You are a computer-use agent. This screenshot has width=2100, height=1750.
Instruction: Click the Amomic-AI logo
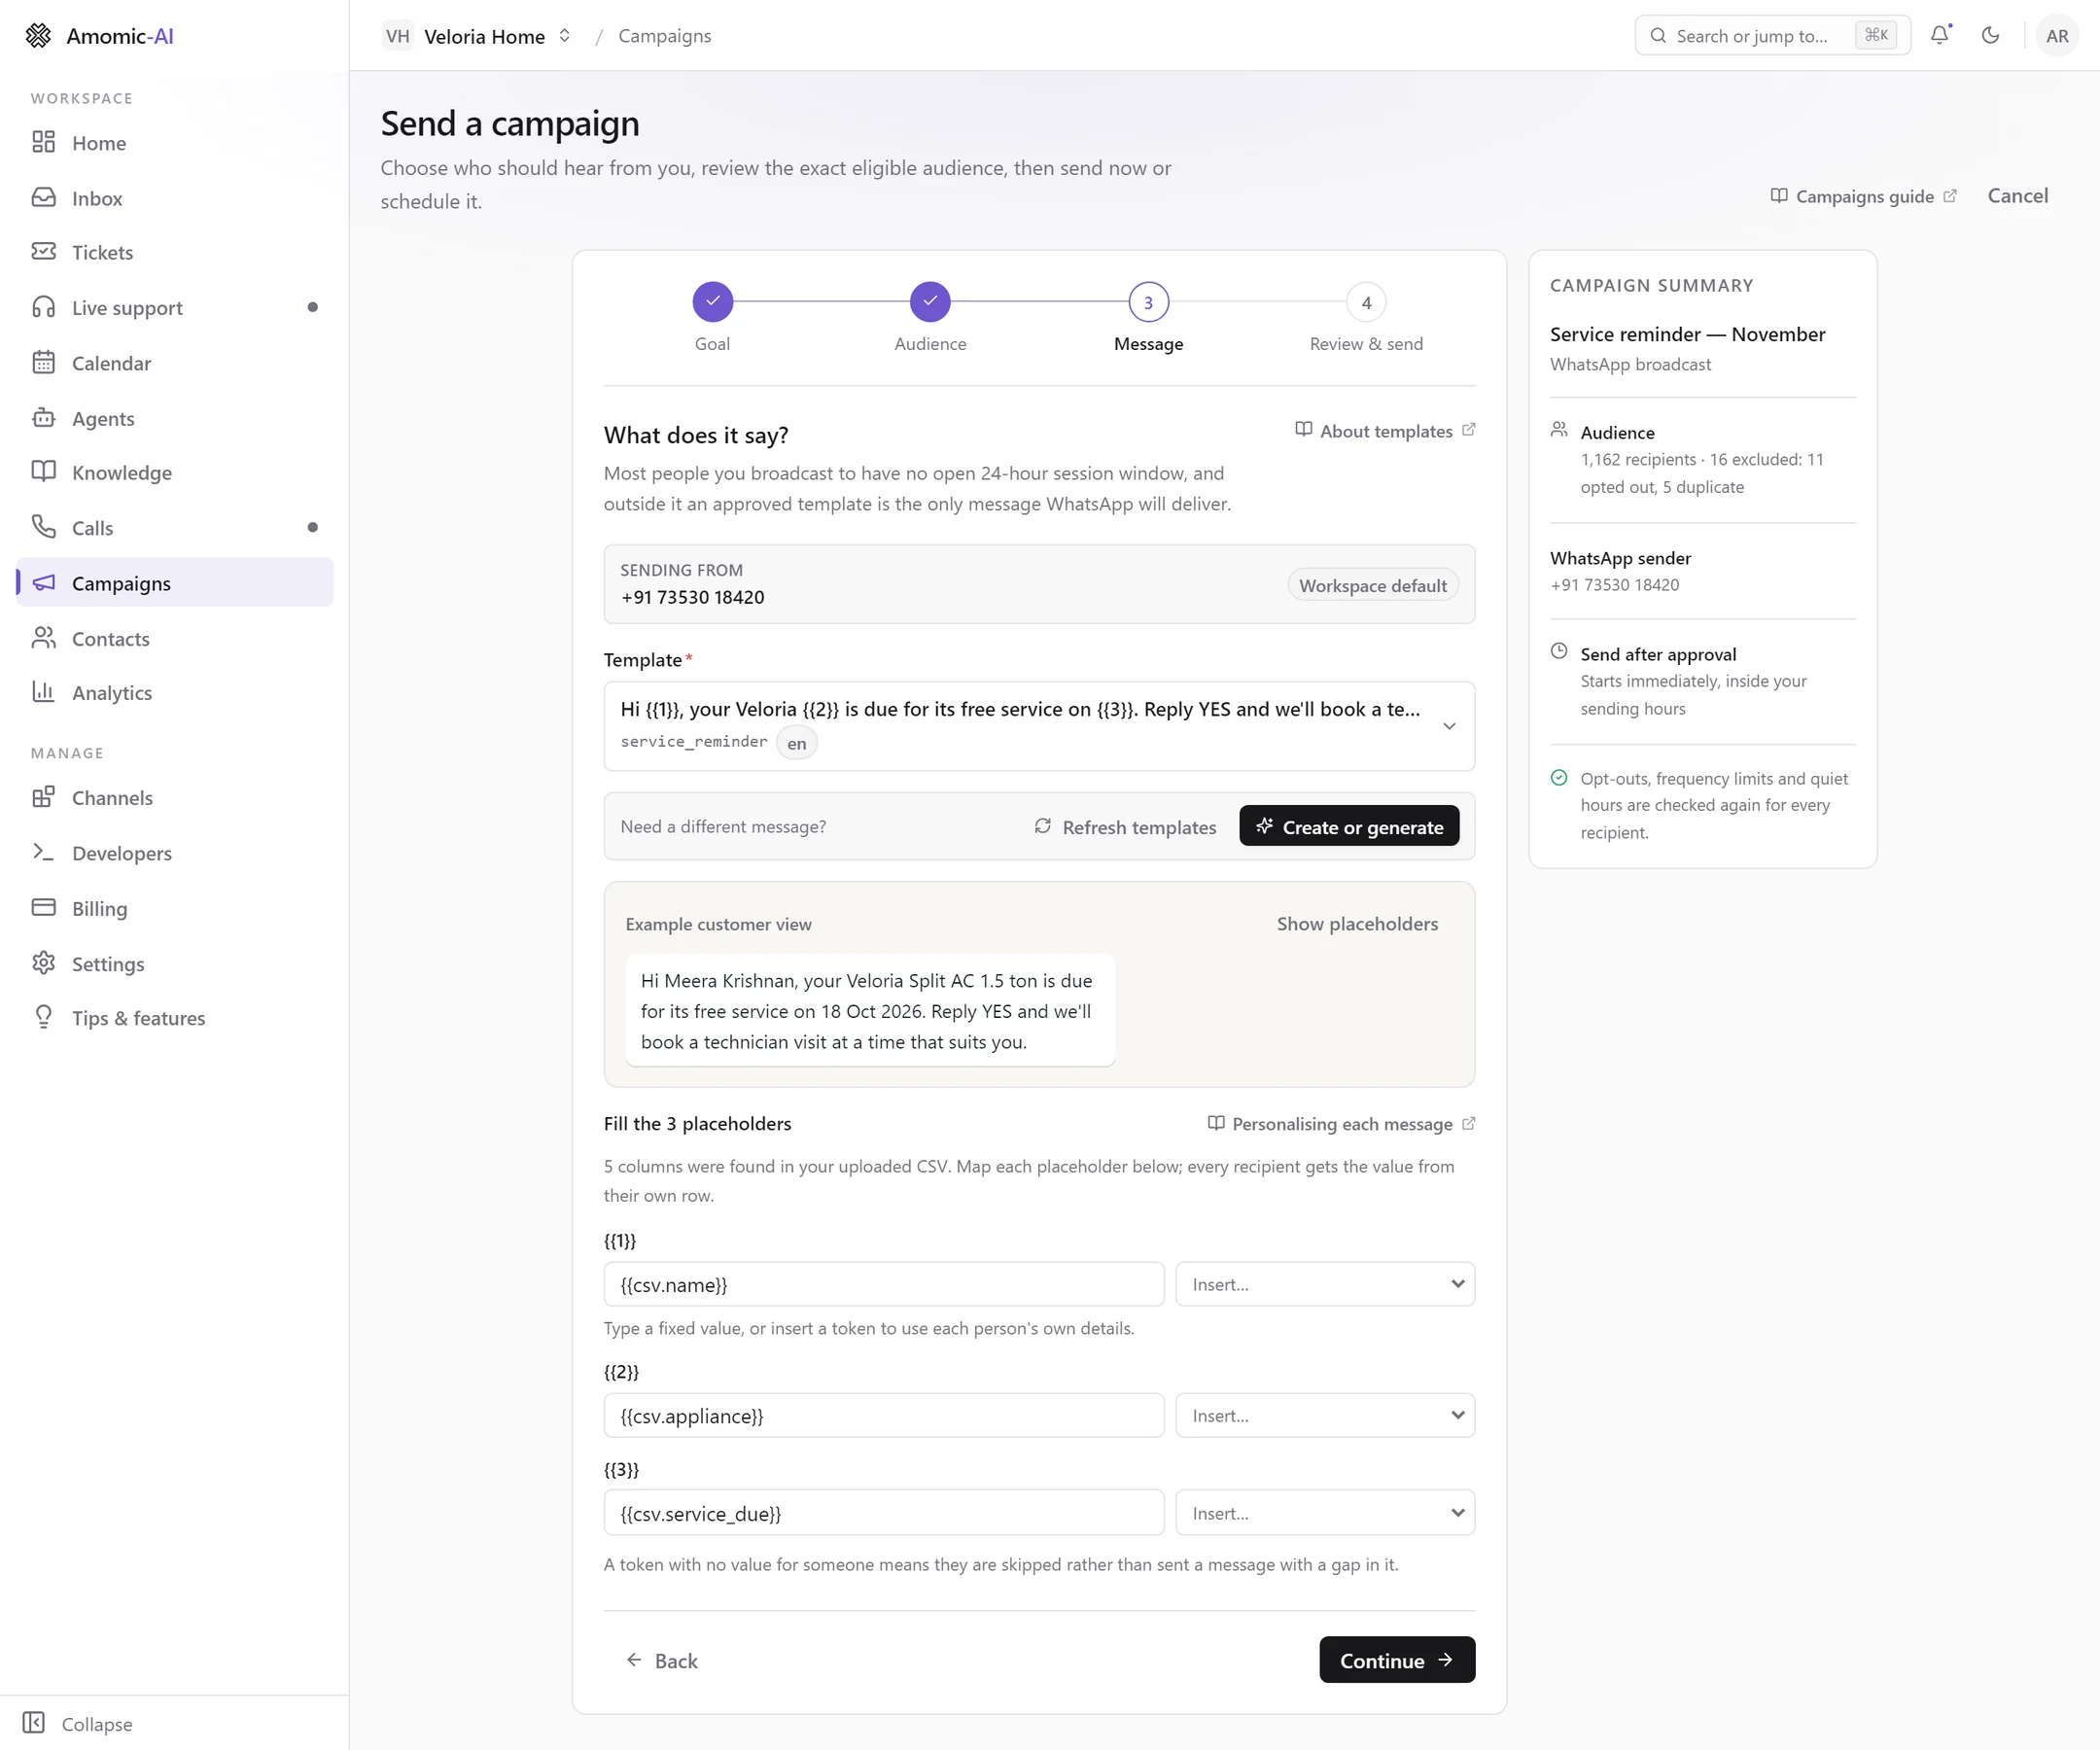coord(99,36)
